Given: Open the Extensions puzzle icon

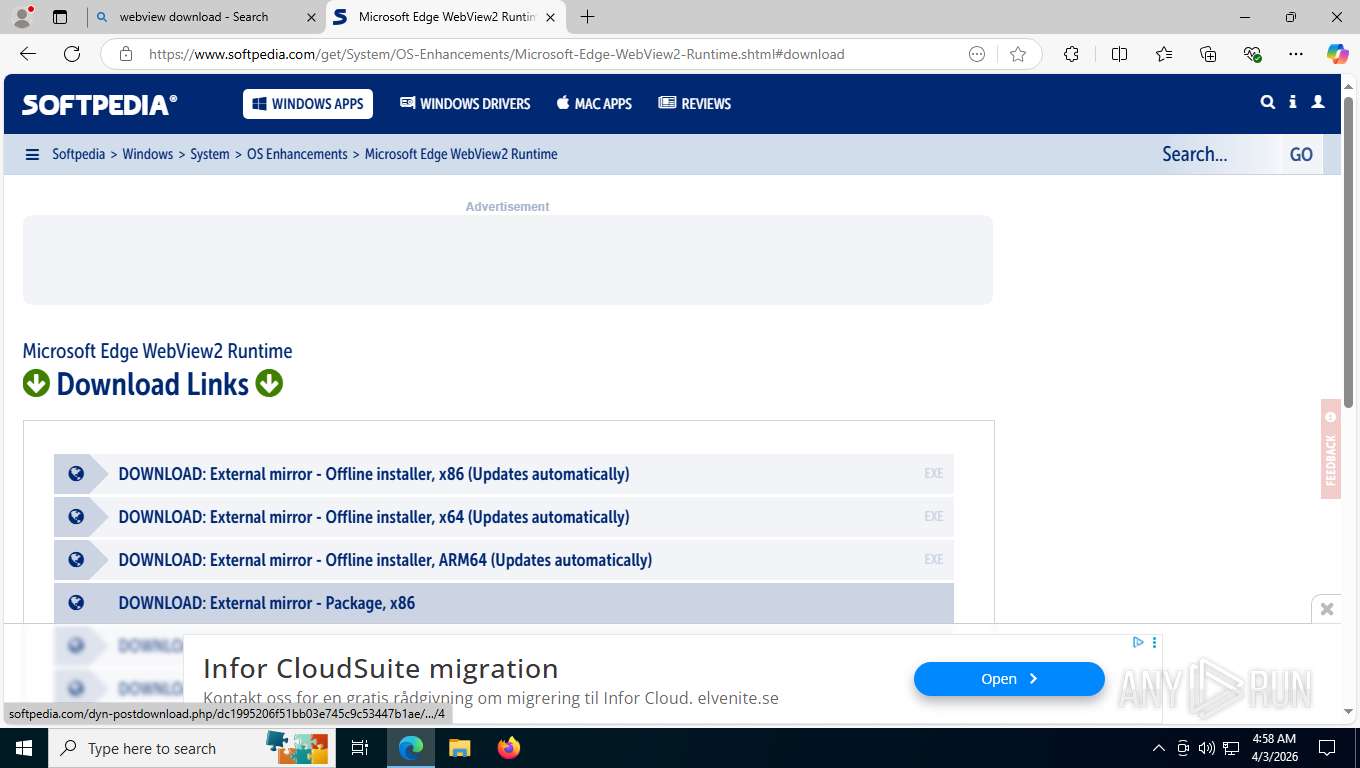Looking at the screenshot, I should [x=1071, y=54].
